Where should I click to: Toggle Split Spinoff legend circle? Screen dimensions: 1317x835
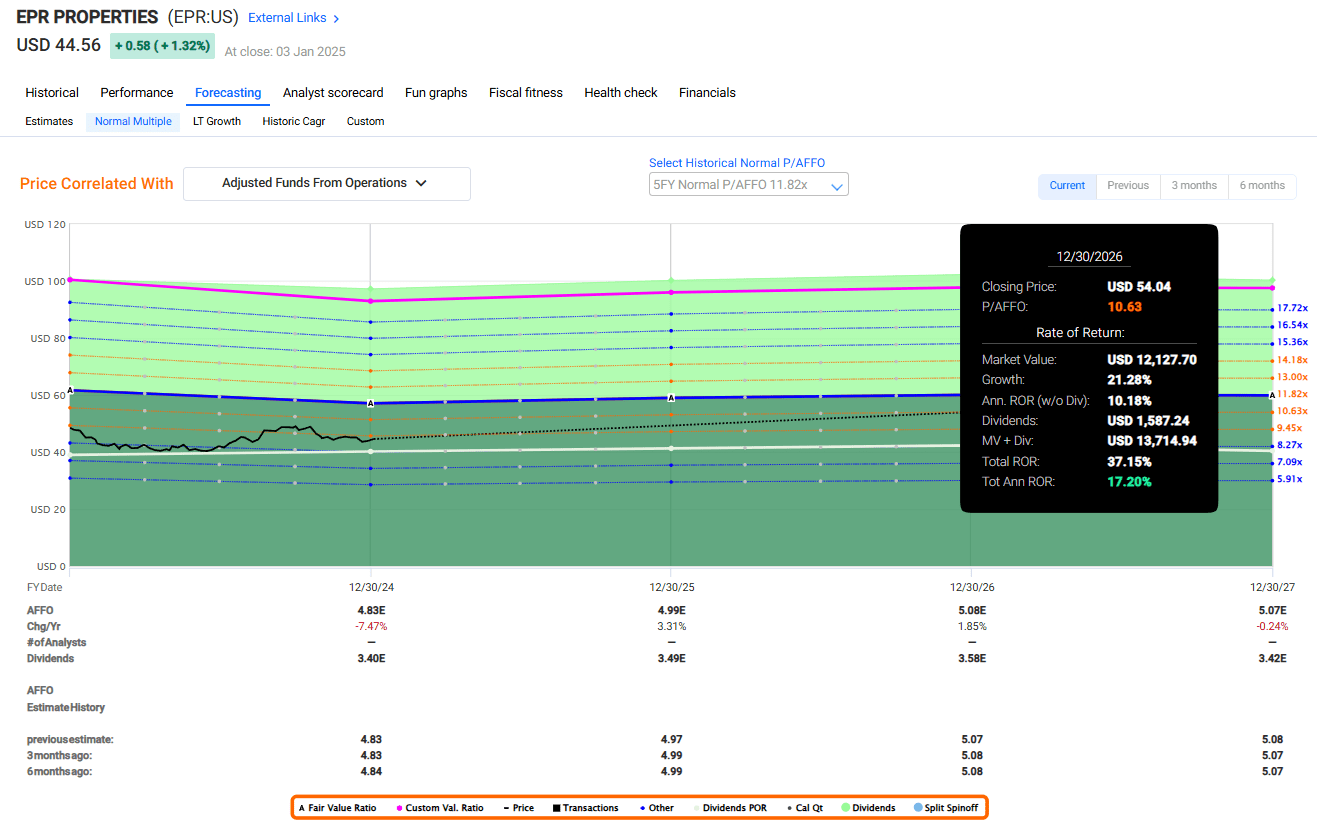point(920,808)
